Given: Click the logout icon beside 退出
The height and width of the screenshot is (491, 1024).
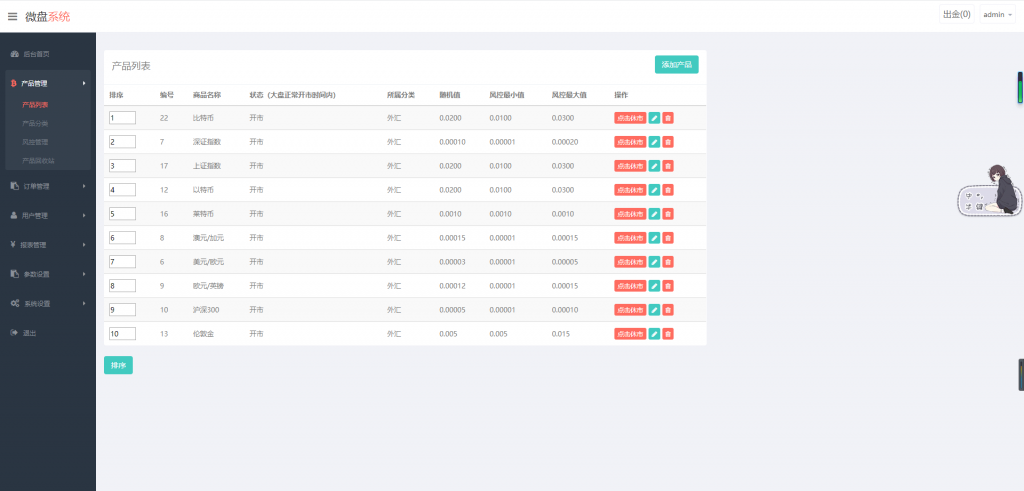Looking at the screenshot, I should 14,333.
